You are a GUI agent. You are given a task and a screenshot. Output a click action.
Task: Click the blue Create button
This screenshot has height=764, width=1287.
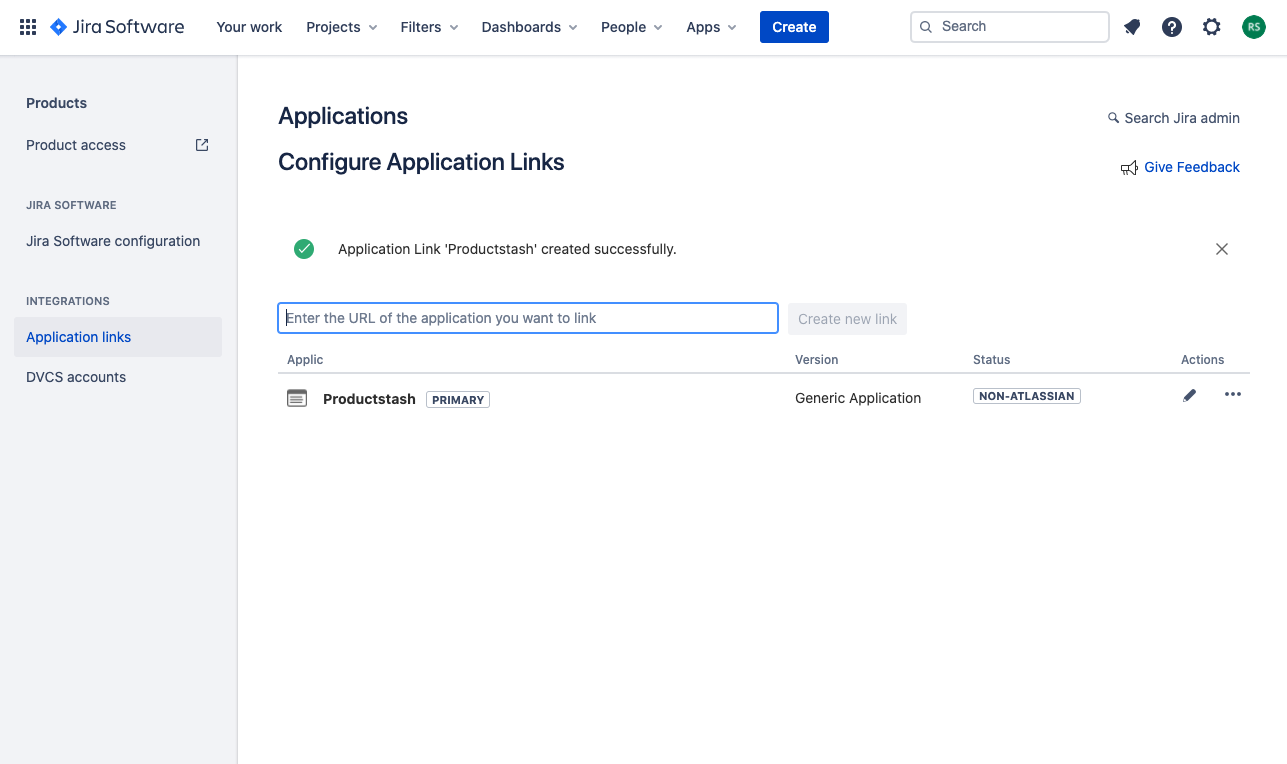pos(794,27)
